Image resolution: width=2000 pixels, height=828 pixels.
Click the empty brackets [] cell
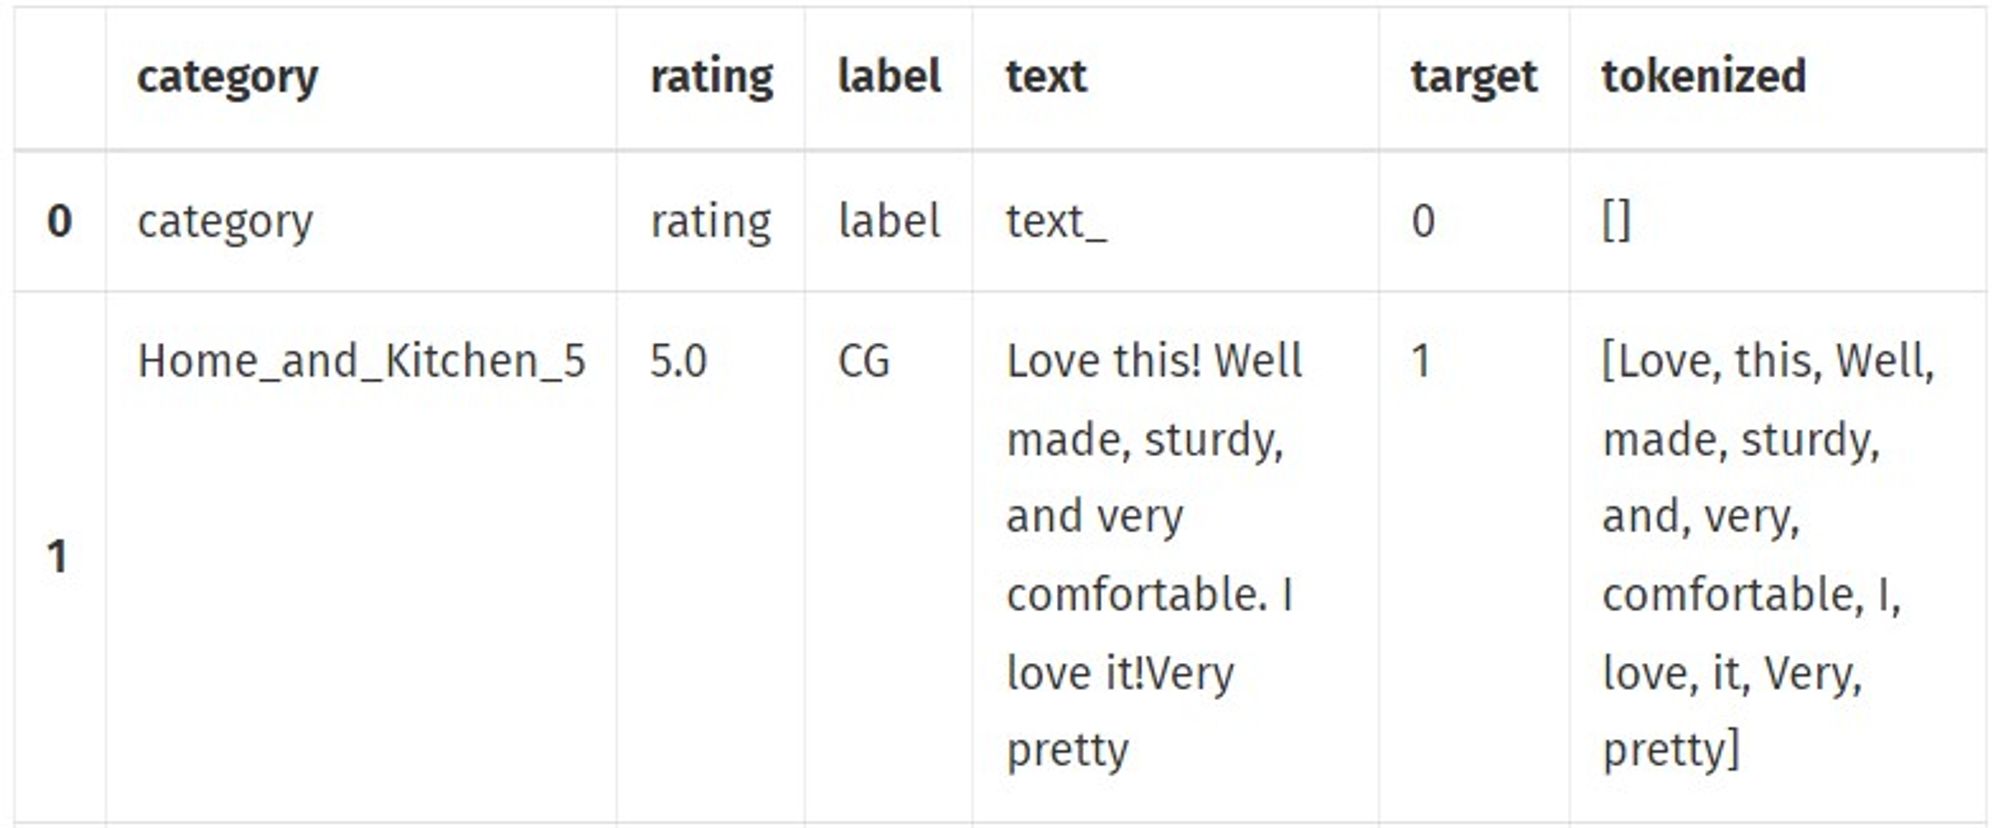[1616, 221]
